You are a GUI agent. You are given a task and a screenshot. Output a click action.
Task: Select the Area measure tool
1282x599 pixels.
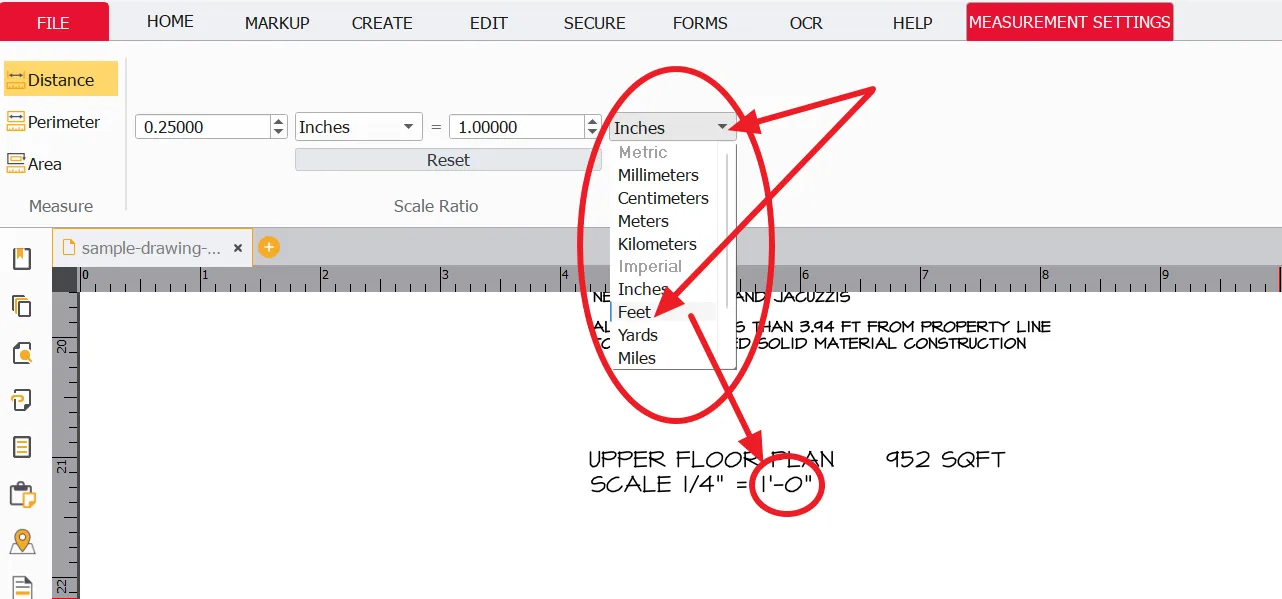tap(34, 164)
